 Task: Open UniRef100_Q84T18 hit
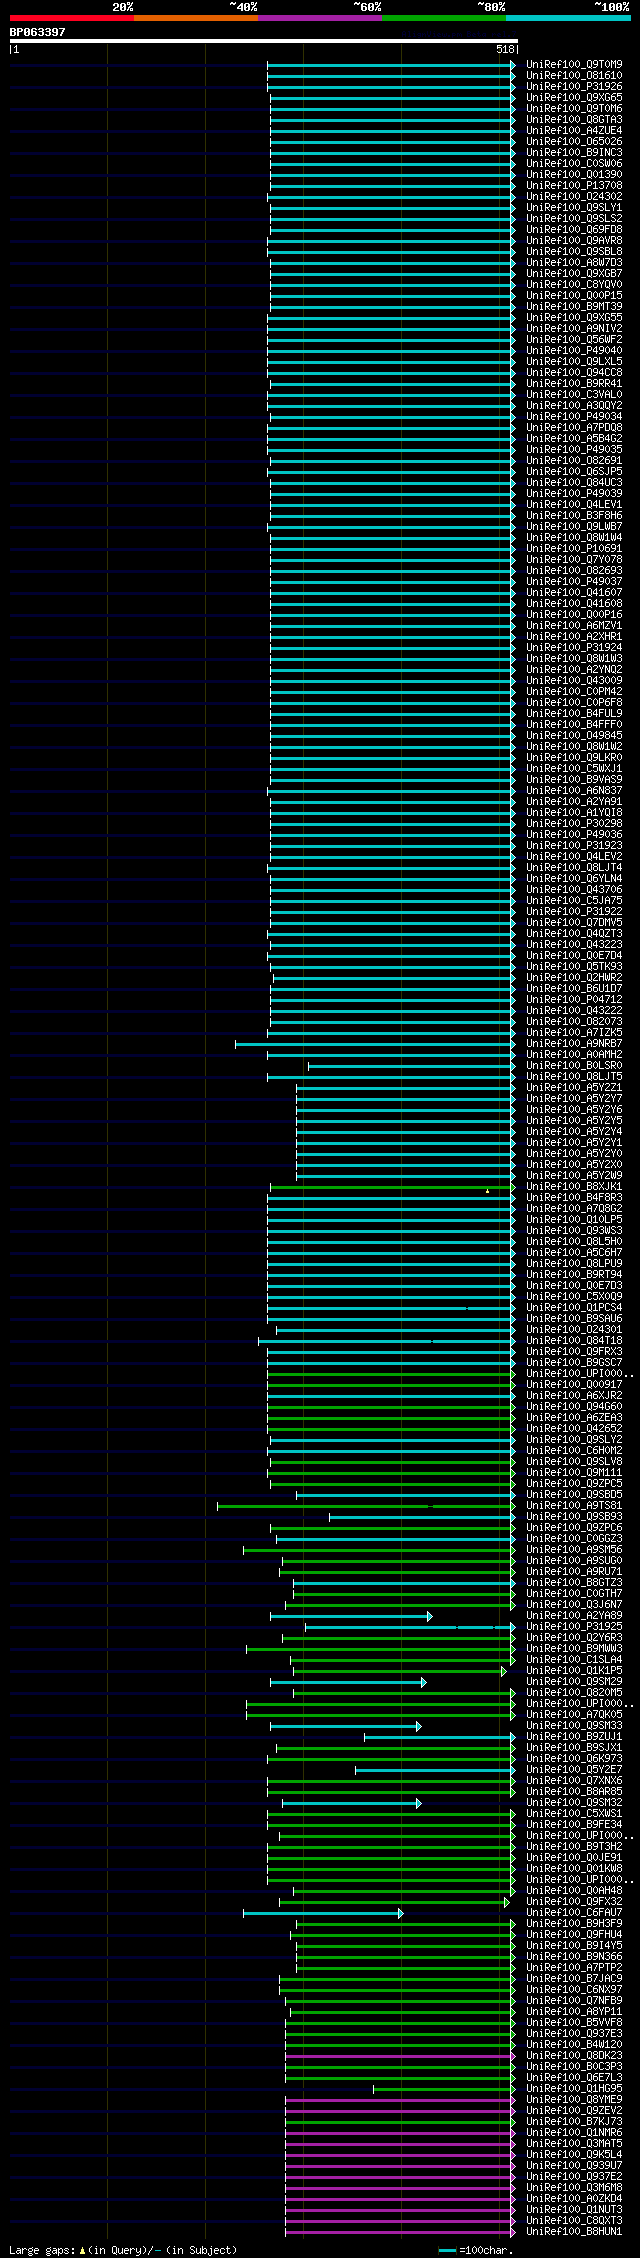coord(575,1341)
